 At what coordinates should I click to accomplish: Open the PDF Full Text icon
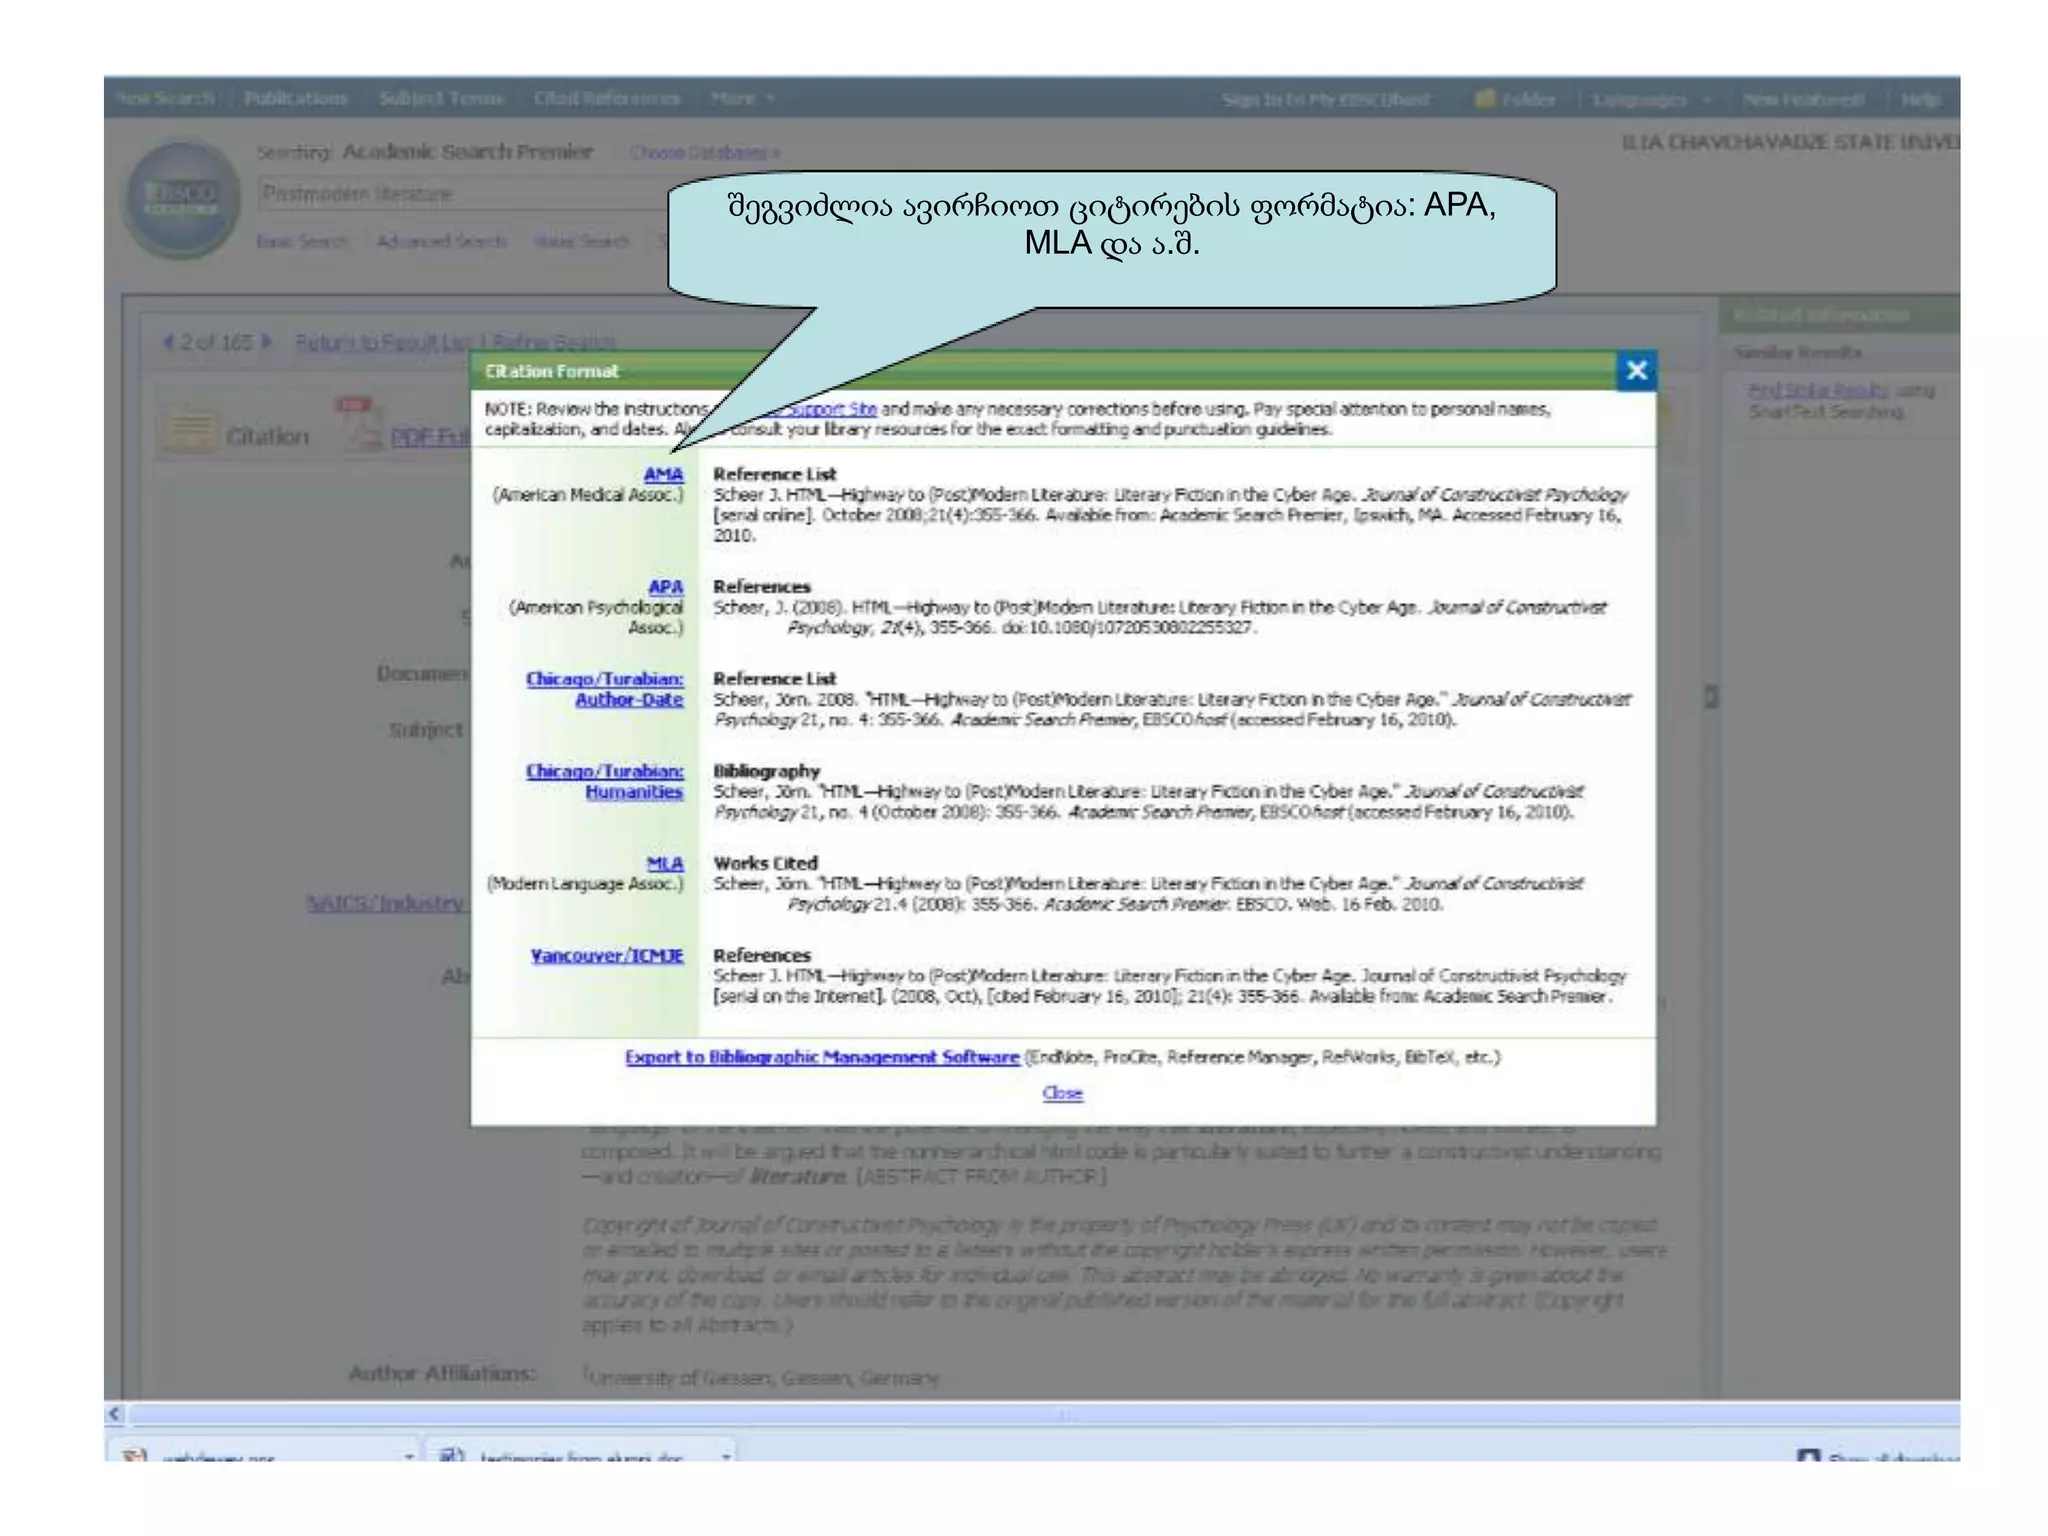pos(360,428)
